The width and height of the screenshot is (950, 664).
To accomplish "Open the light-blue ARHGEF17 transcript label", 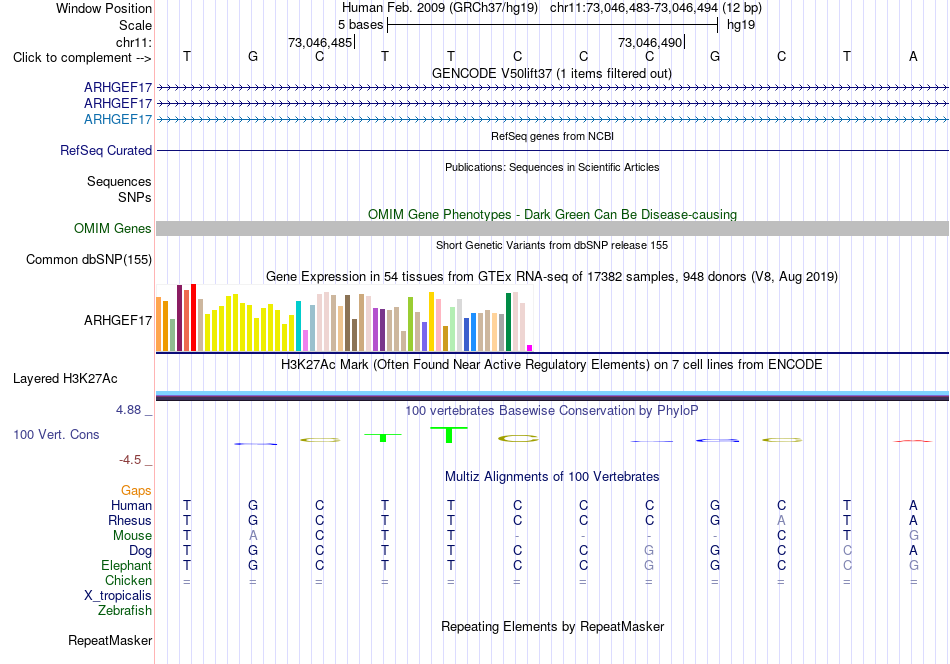I will point(118,119).
